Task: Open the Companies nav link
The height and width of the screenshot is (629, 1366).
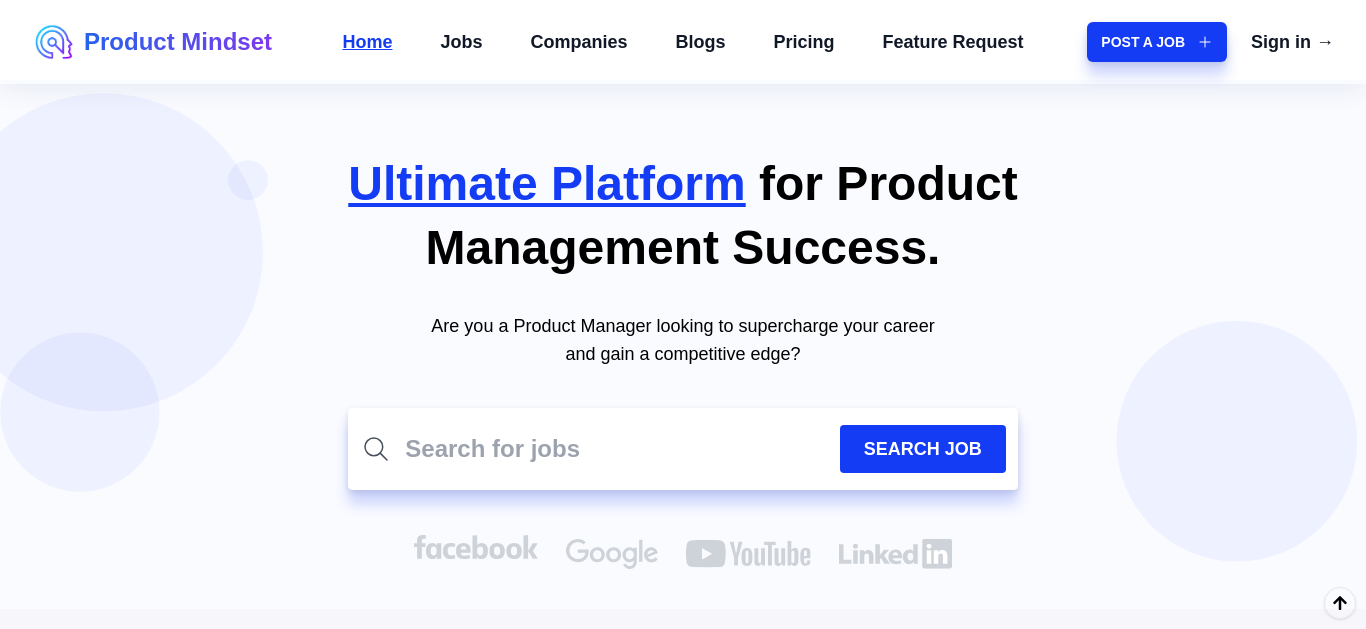Action: tap(579, 42)
